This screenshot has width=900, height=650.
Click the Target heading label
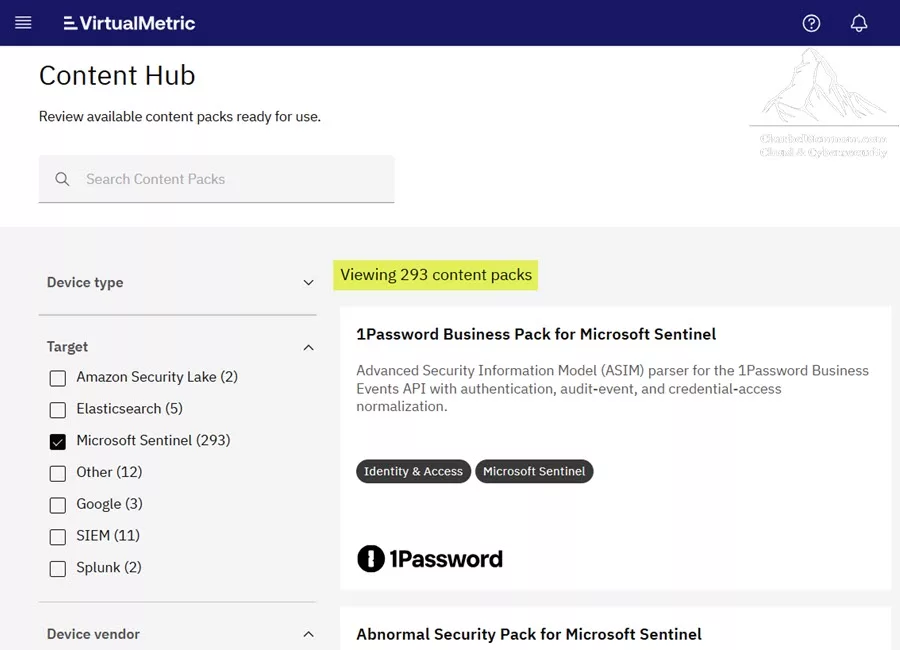coord(67,347)
